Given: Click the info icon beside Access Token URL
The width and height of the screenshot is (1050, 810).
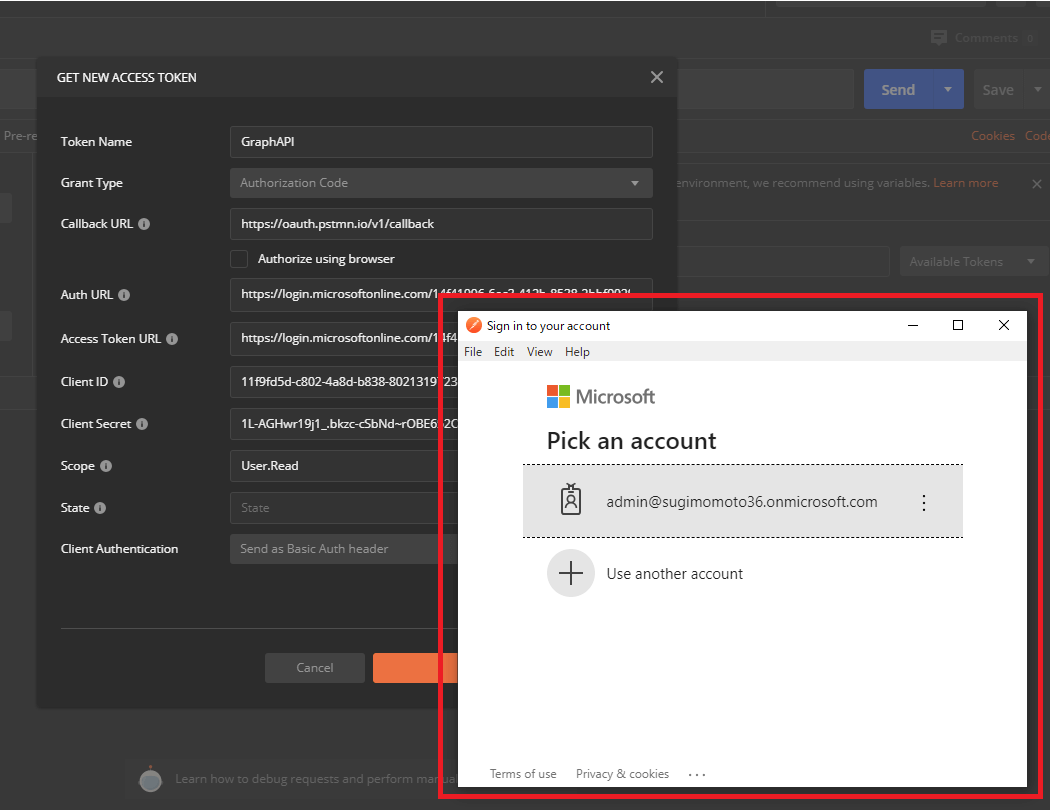Looking at the screenshot, I should point(172,339).
